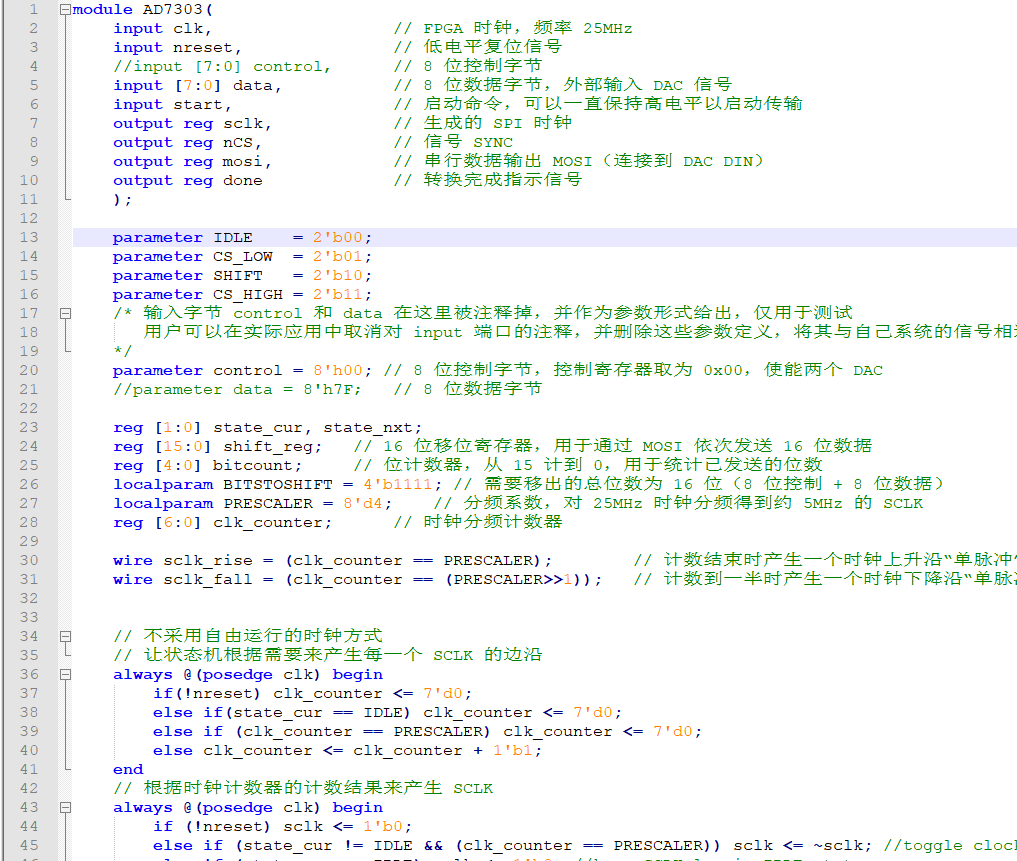Click comment '低电平复位信号'
This screenshot has width=1017, height=861.
pyautogui.click(x=493, y=47)
